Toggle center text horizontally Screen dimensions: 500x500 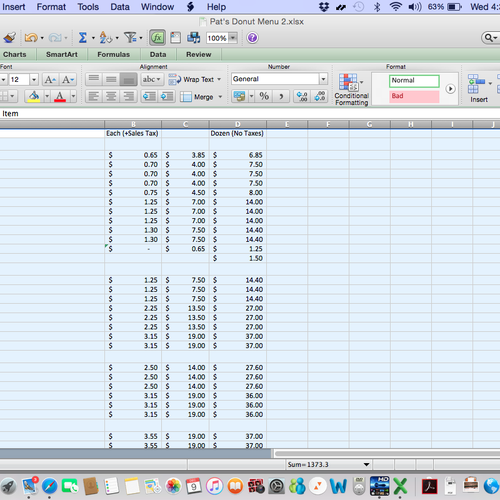[x=111, y=97]
